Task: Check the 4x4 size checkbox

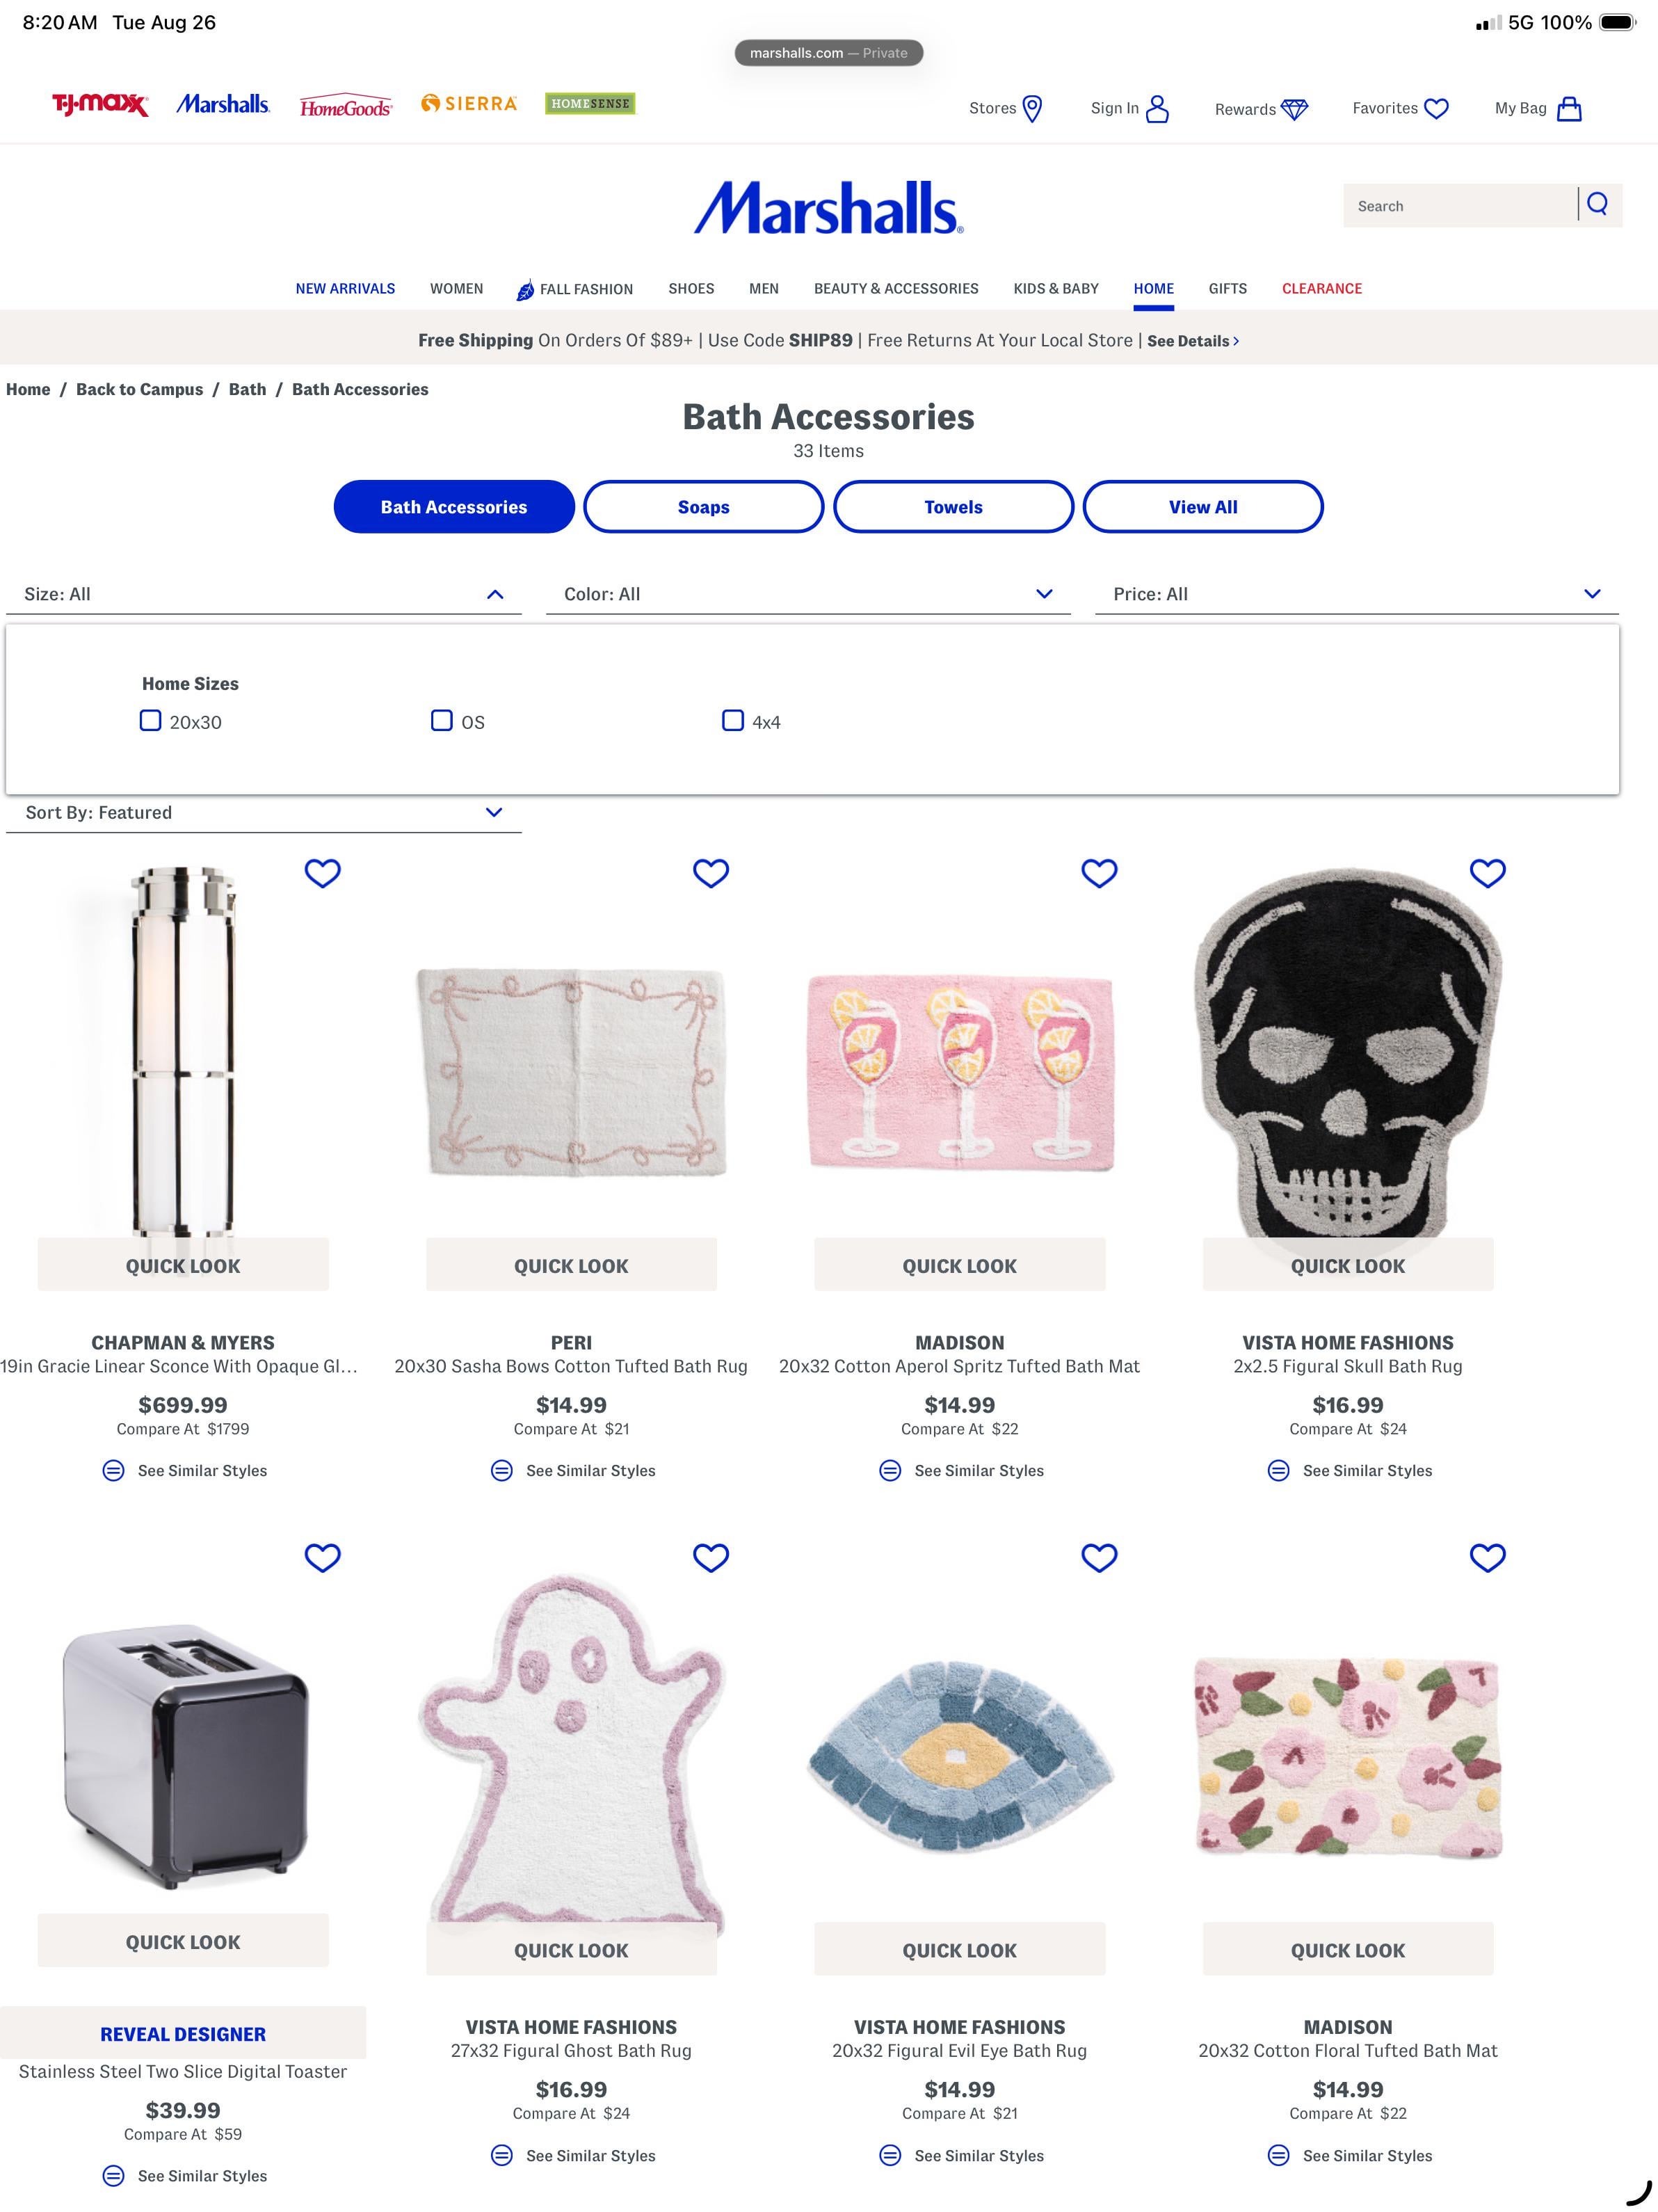Action: click(732, 720)
